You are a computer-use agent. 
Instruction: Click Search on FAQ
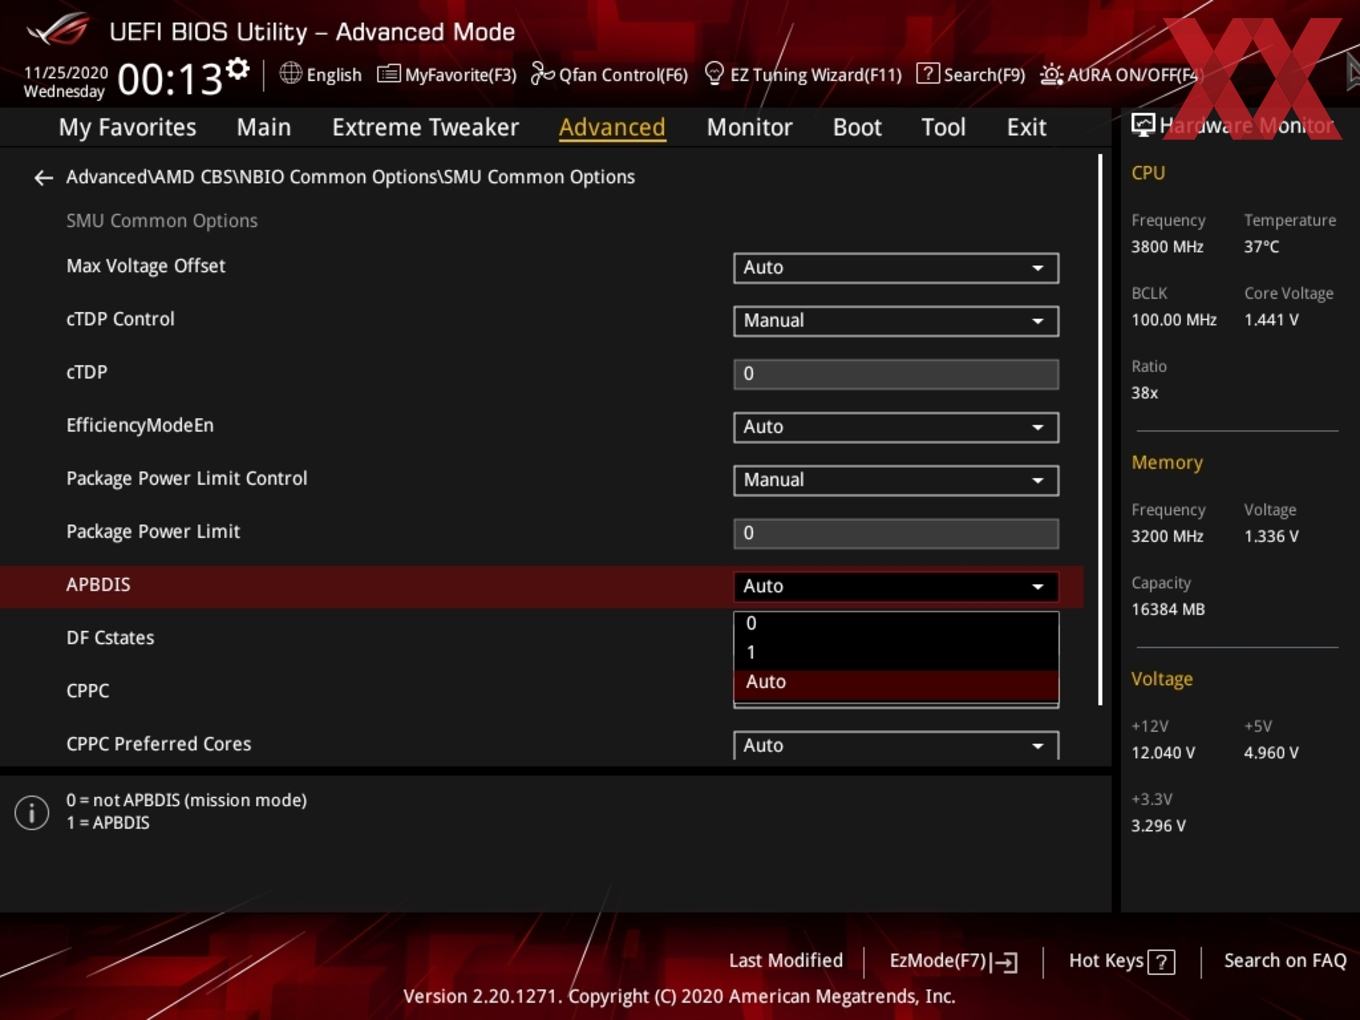1285,961
